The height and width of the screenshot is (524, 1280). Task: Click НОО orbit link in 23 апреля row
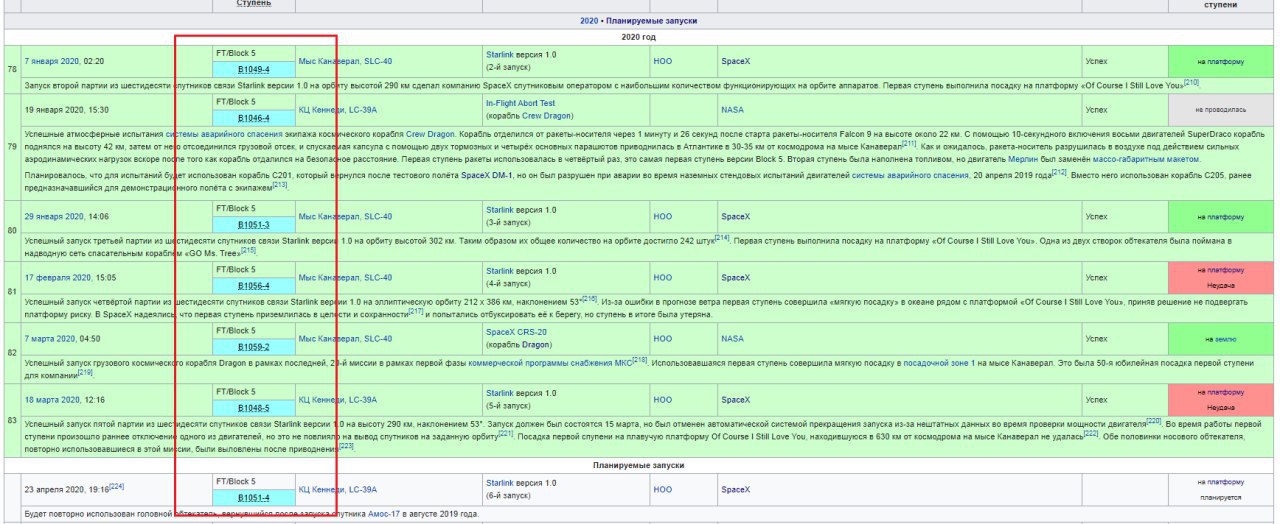click(663, 489)
